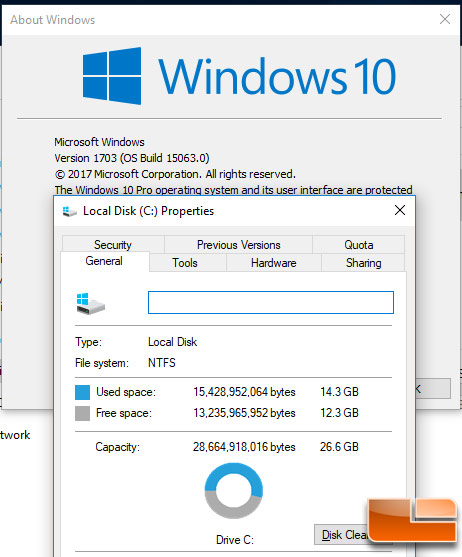The width and height of the screenshot is (462, 557).
Task: Close the Local Disk (C:) Properties dialog
Action: (400, 210)
